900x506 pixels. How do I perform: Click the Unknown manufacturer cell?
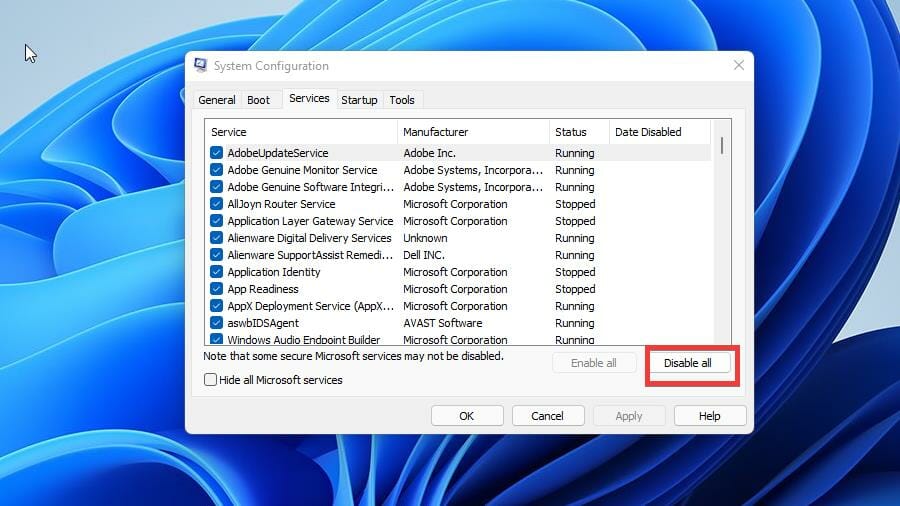(x=425, y=238)
